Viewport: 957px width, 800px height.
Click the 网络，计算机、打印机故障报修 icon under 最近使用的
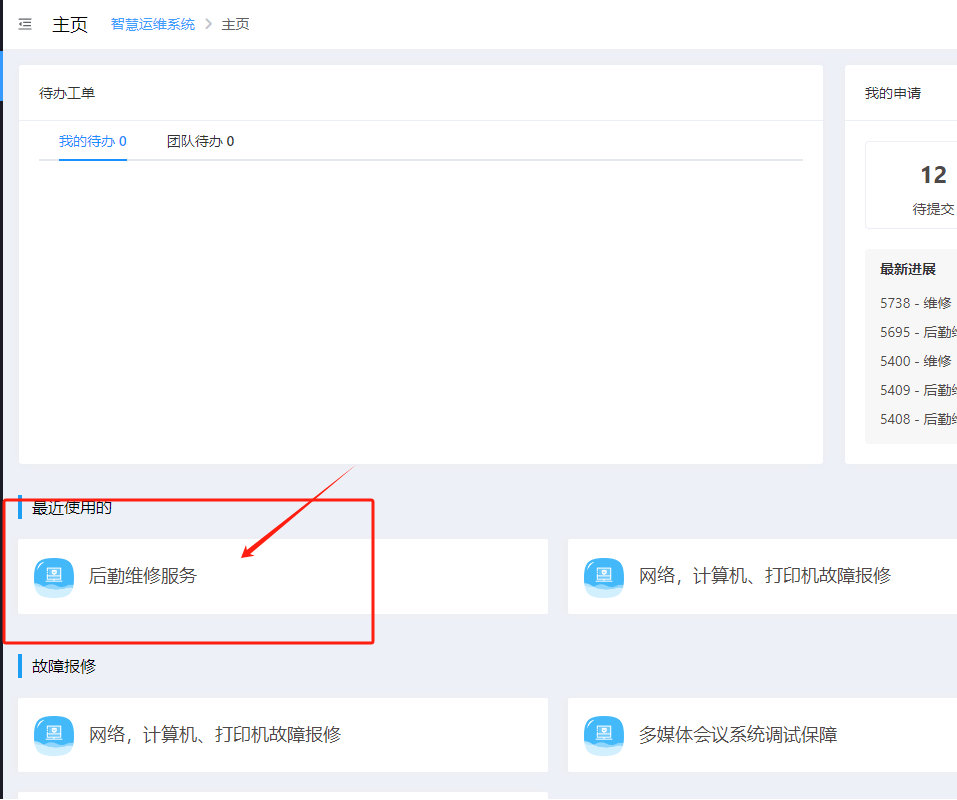(604, 576)
